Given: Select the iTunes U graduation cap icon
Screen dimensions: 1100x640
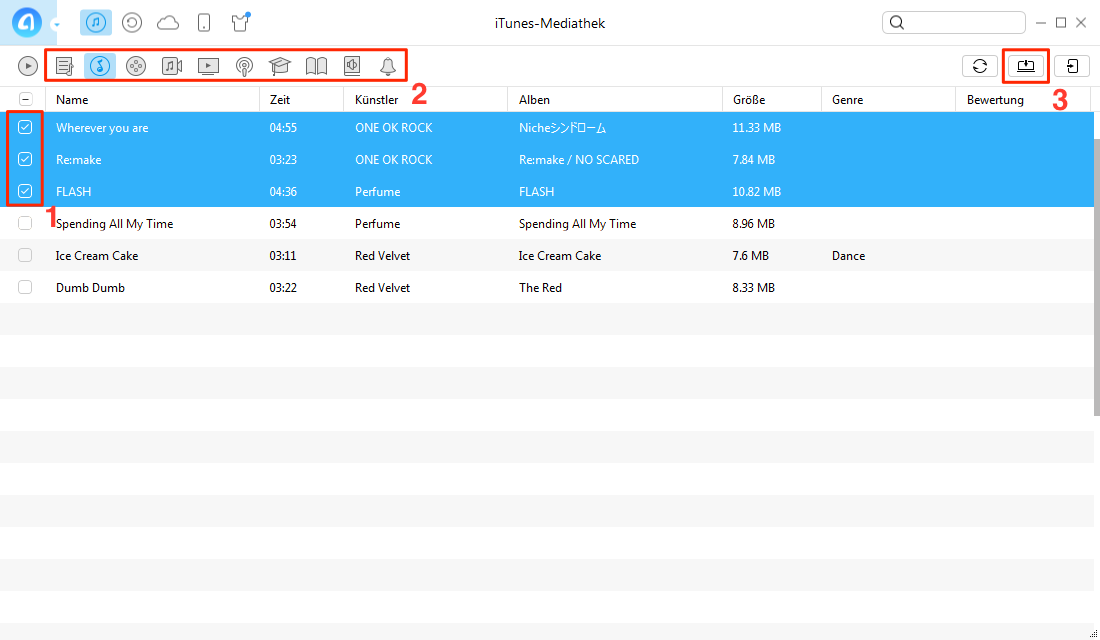Looking at the screenshot, I should 280,66.
